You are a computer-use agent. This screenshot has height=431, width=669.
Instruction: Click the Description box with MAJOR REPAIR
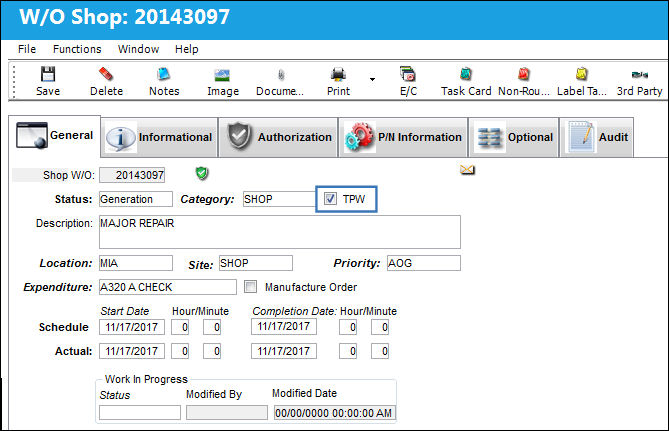pyautogui.click(x=280, y=232)
